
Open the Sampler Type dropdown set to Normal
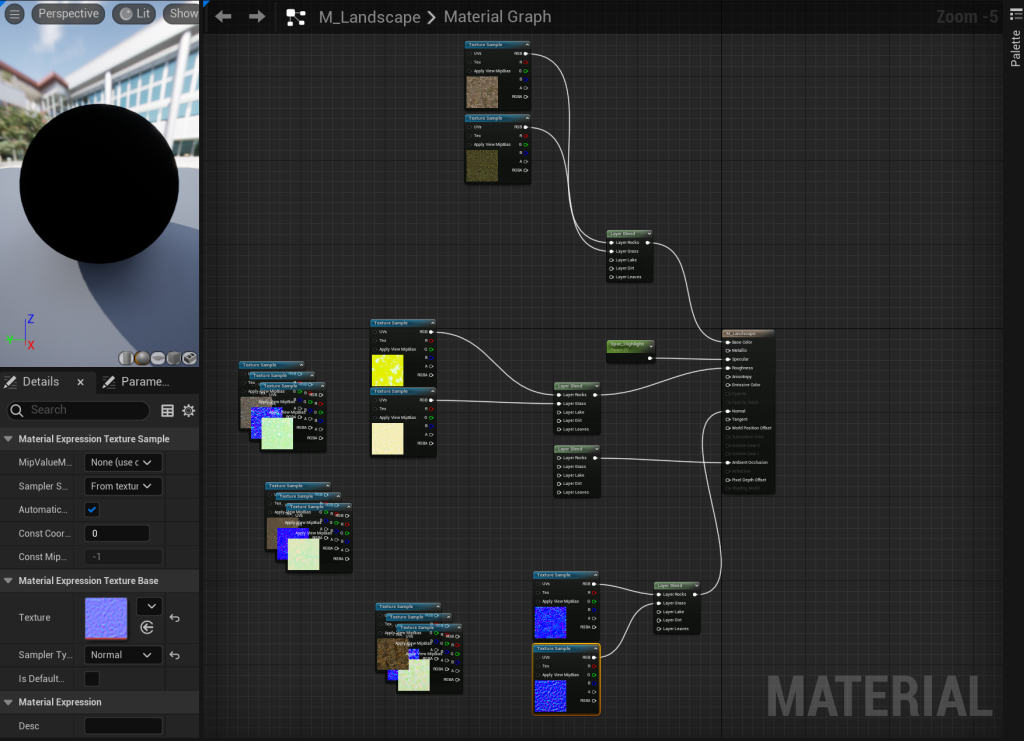[123, 655]
